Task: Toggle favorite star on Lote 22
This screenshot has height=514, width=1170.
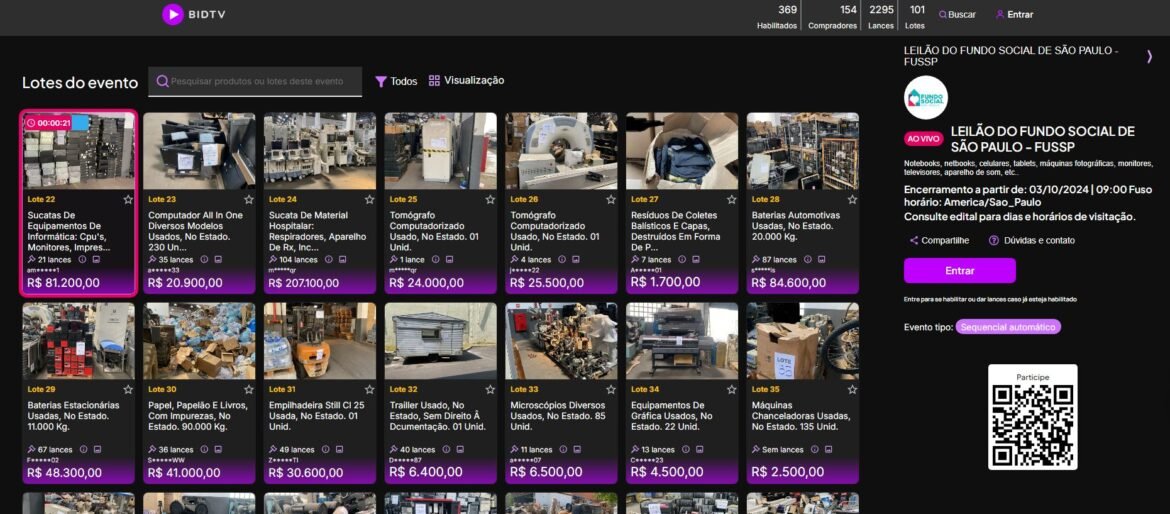Action: [x=127, y=200]
